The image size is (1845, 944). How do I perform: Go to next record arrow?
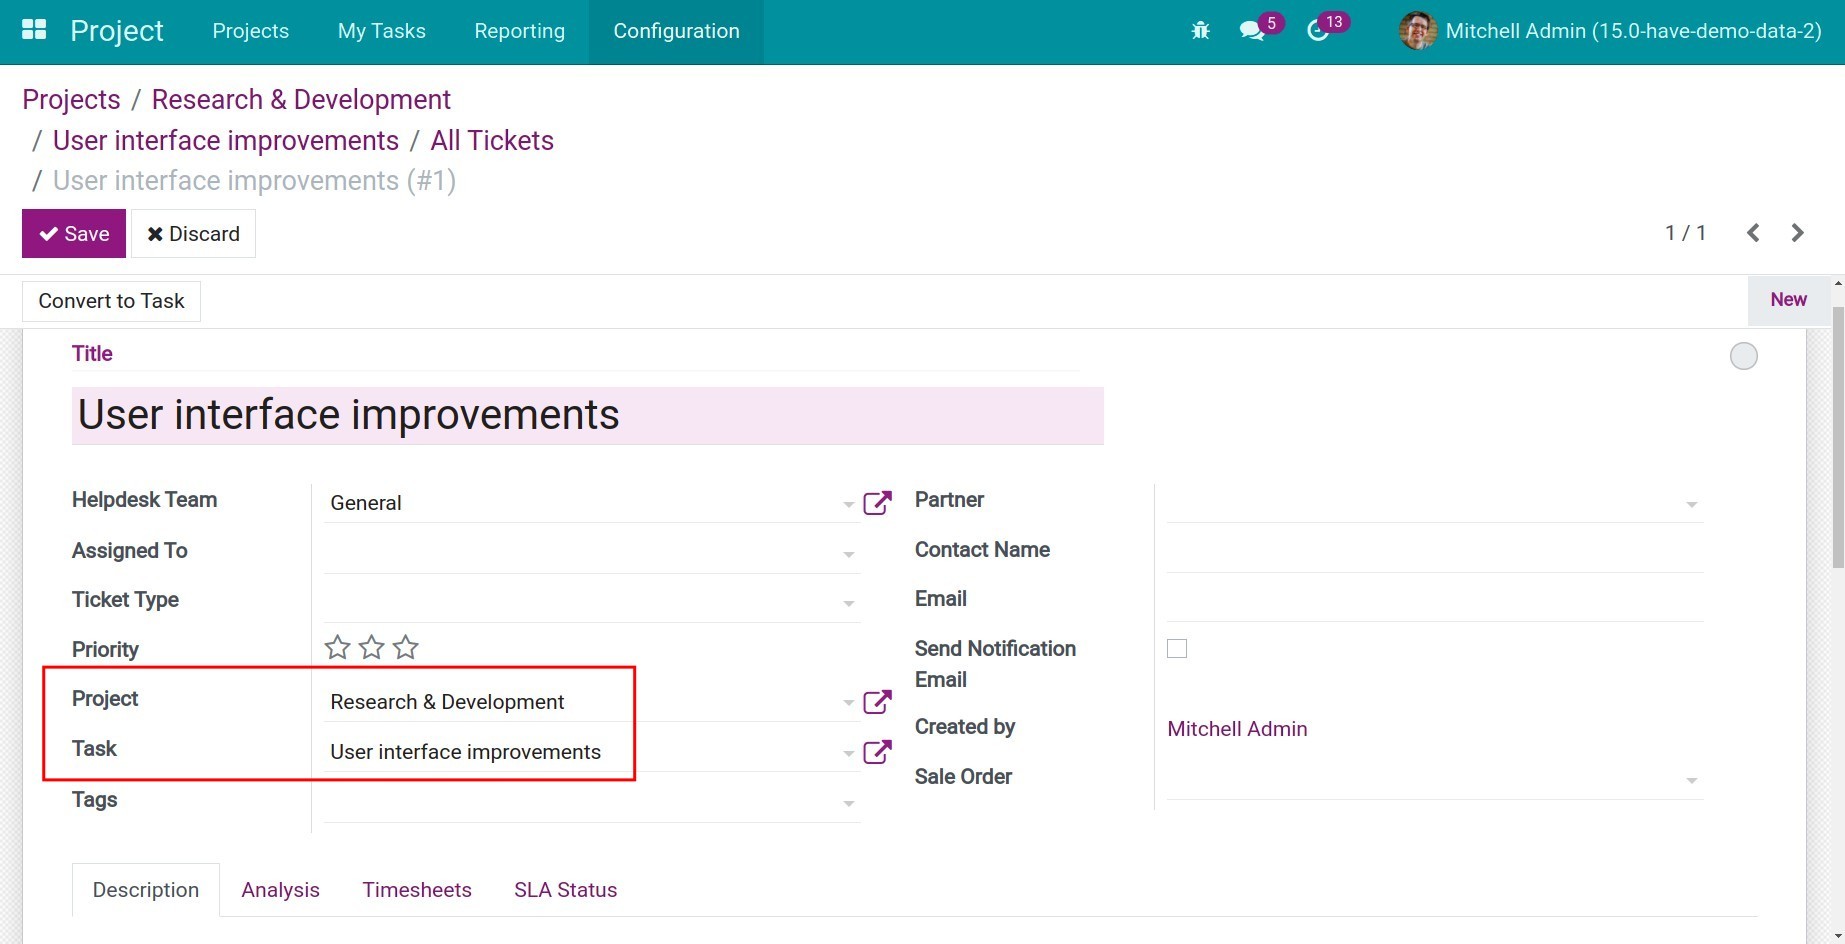click(1797, 233)
